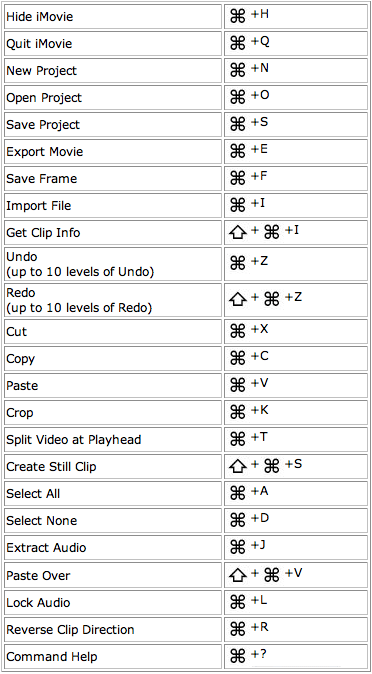The image size is (372, 674).
Task: Click the Shift arrow icon in Get Clip Info row
Action: pos(237,233)
